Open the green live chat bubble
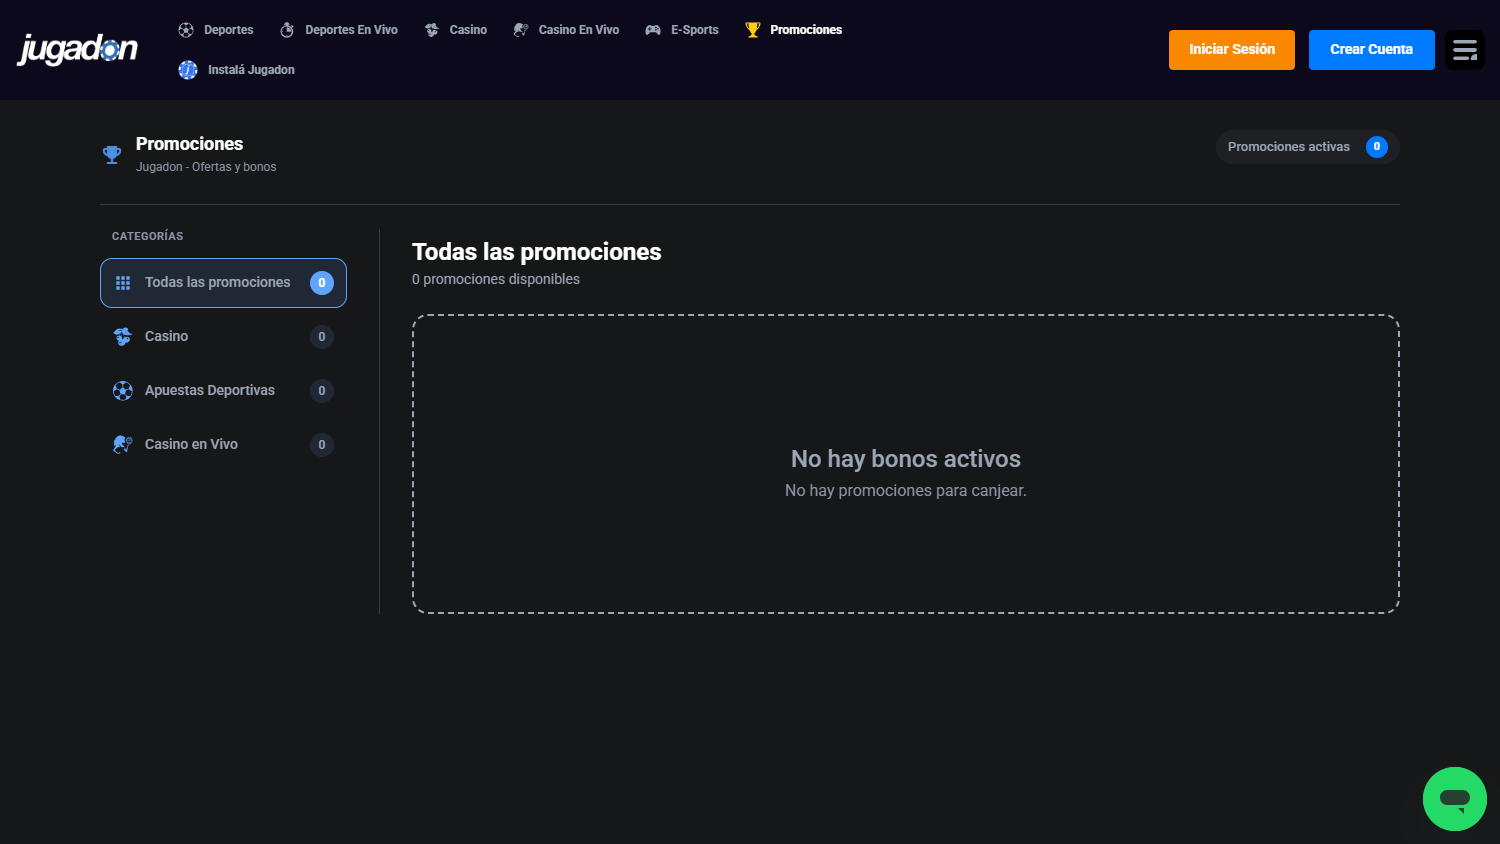This screenshot has width=1500, height=844. (x=1455, y=799)
